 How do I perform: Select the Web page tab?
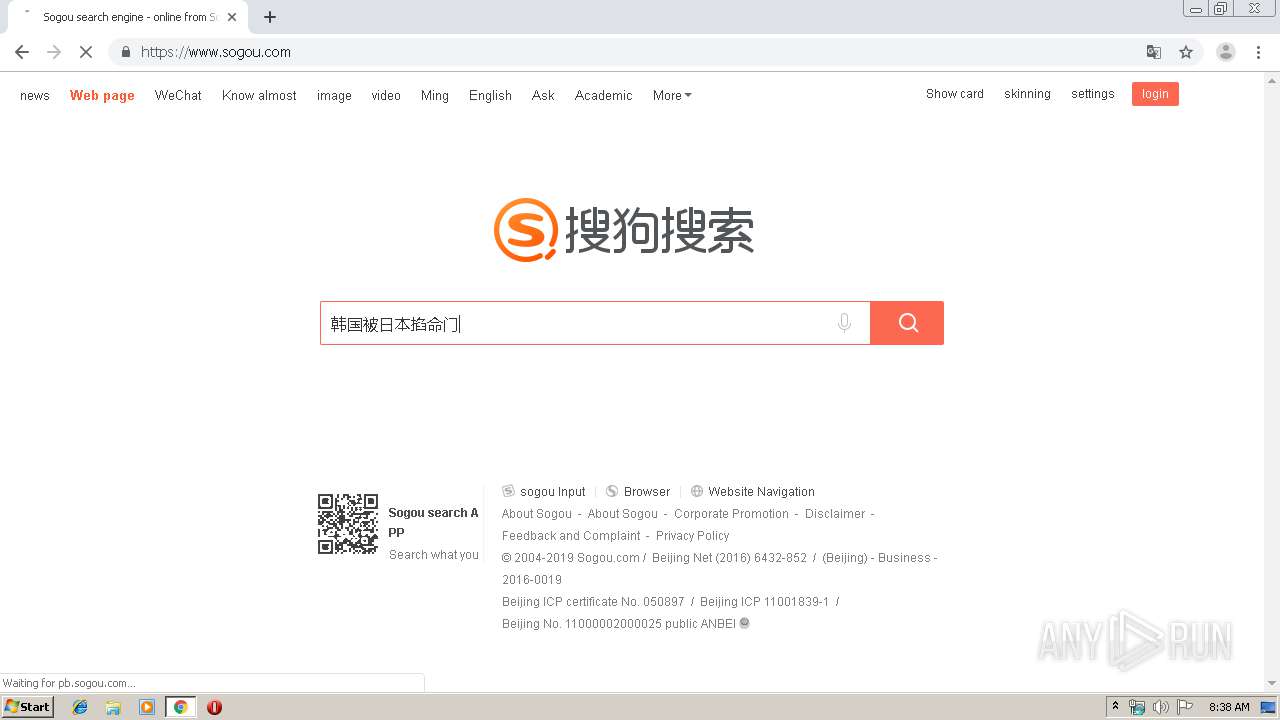pos(102,95)
